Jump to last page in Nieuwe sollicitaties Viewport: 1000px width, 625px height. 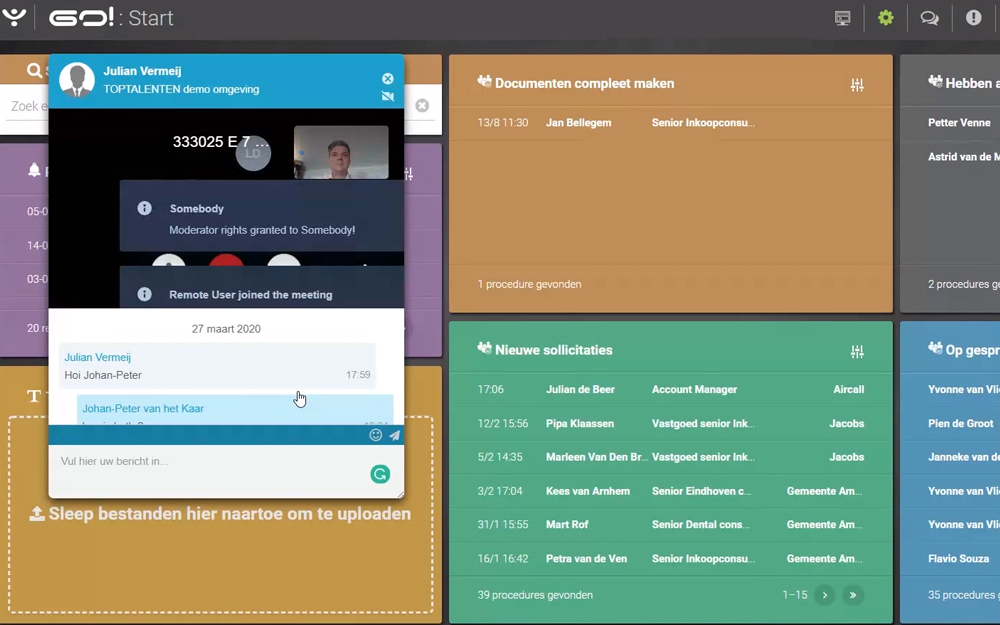click(853, 595)
